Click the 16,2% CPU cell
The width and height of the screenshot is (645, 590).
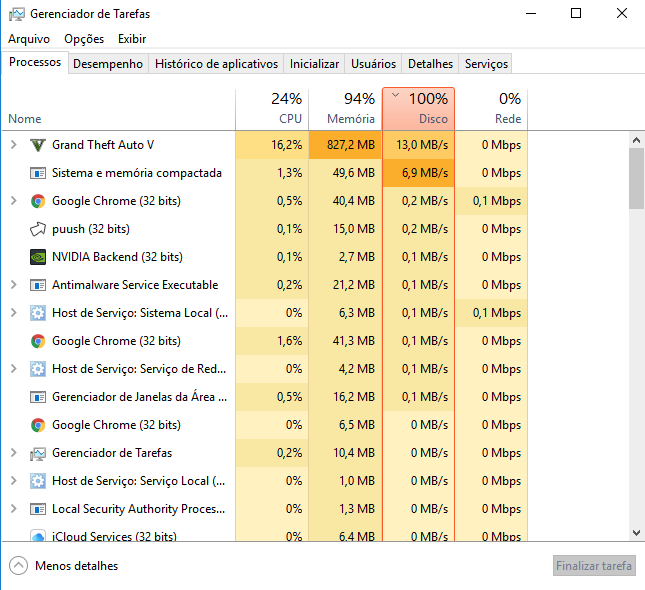click(272, 145)
